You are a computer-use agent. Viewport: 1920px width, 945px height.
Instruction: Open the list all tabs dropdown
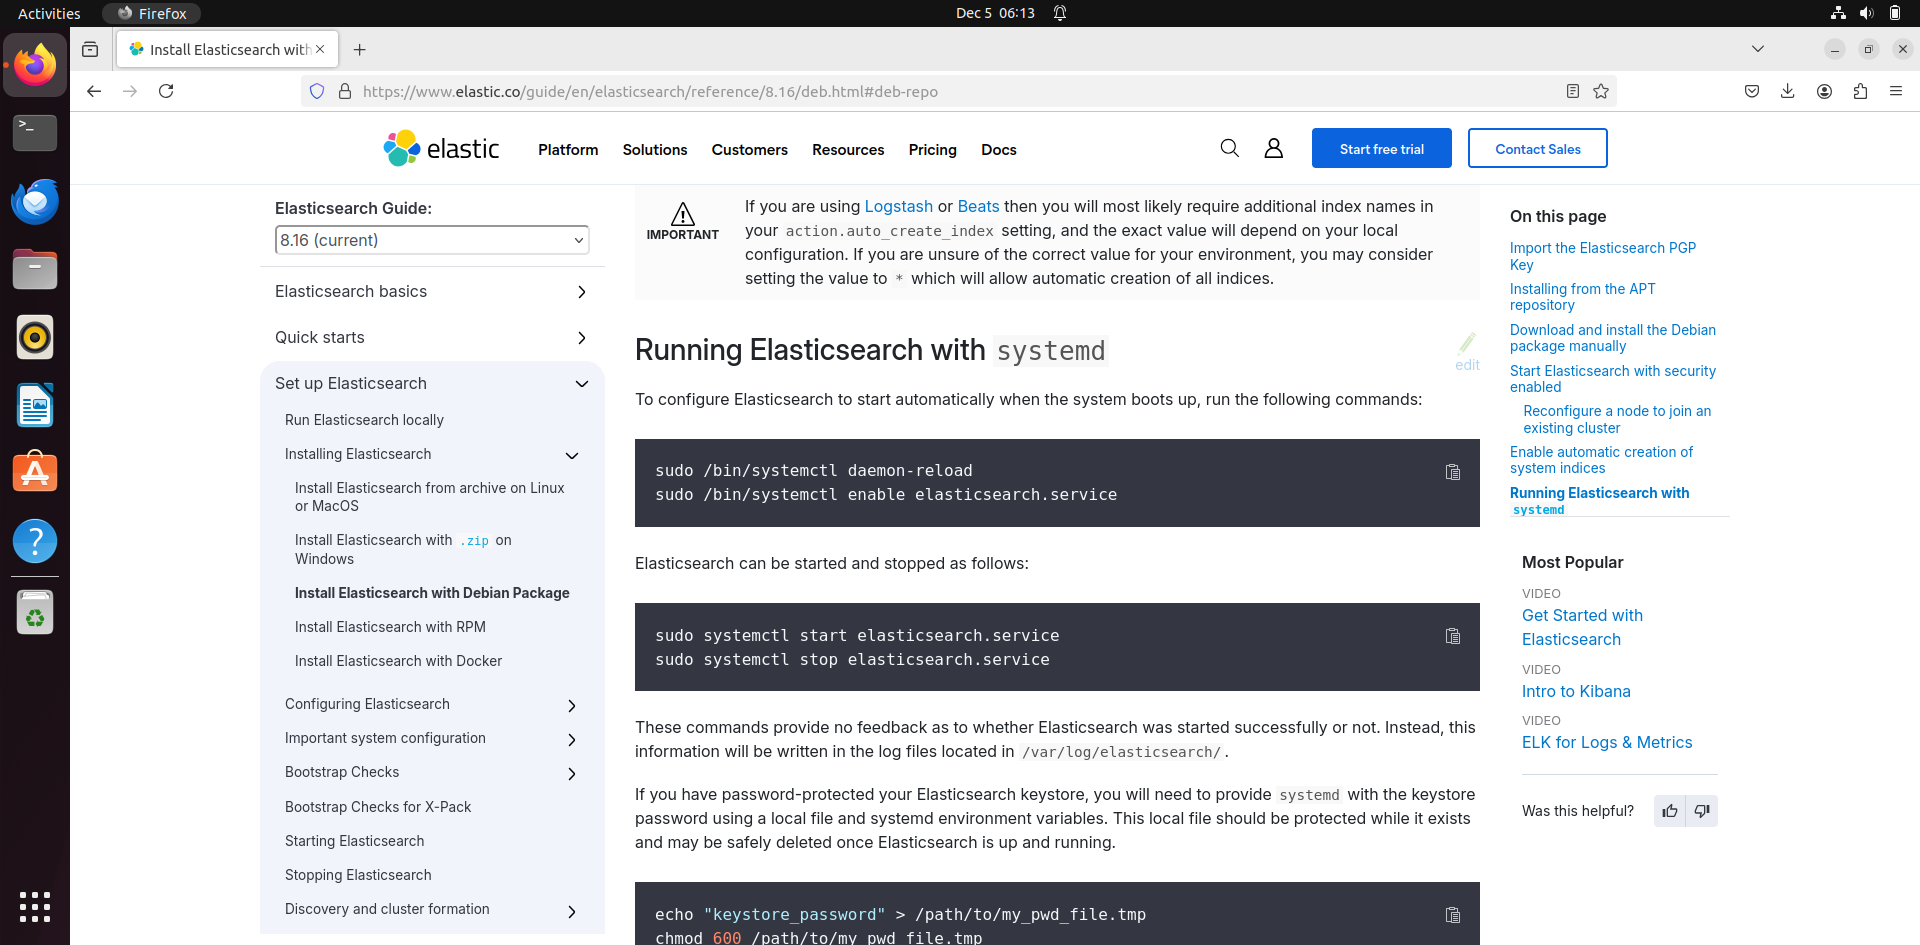click(1758, 49)
